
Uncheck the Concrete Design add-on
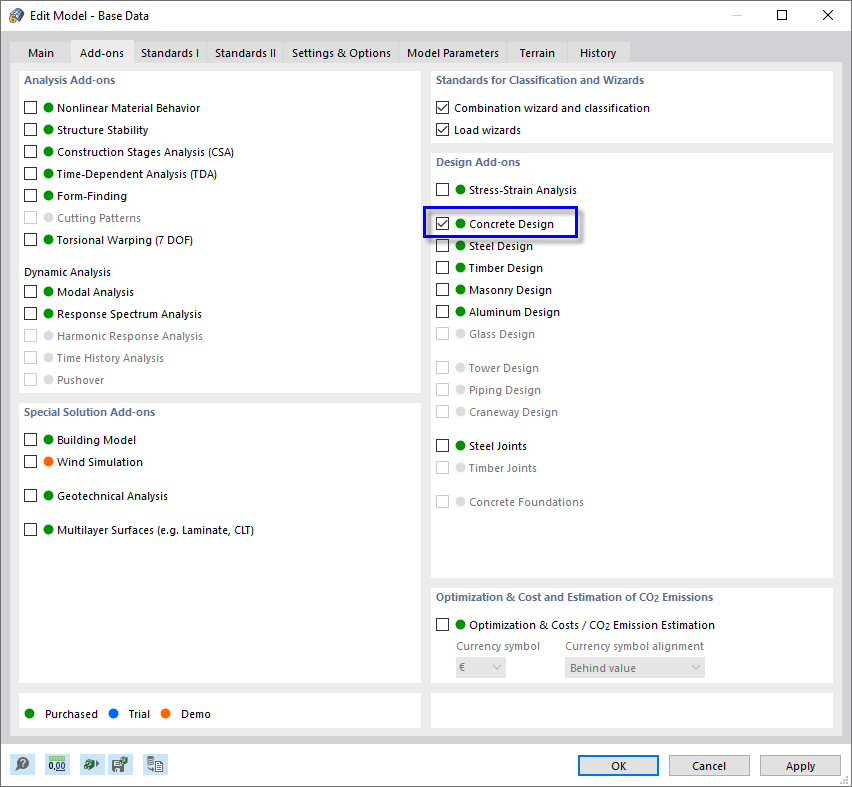coord(442,223)
